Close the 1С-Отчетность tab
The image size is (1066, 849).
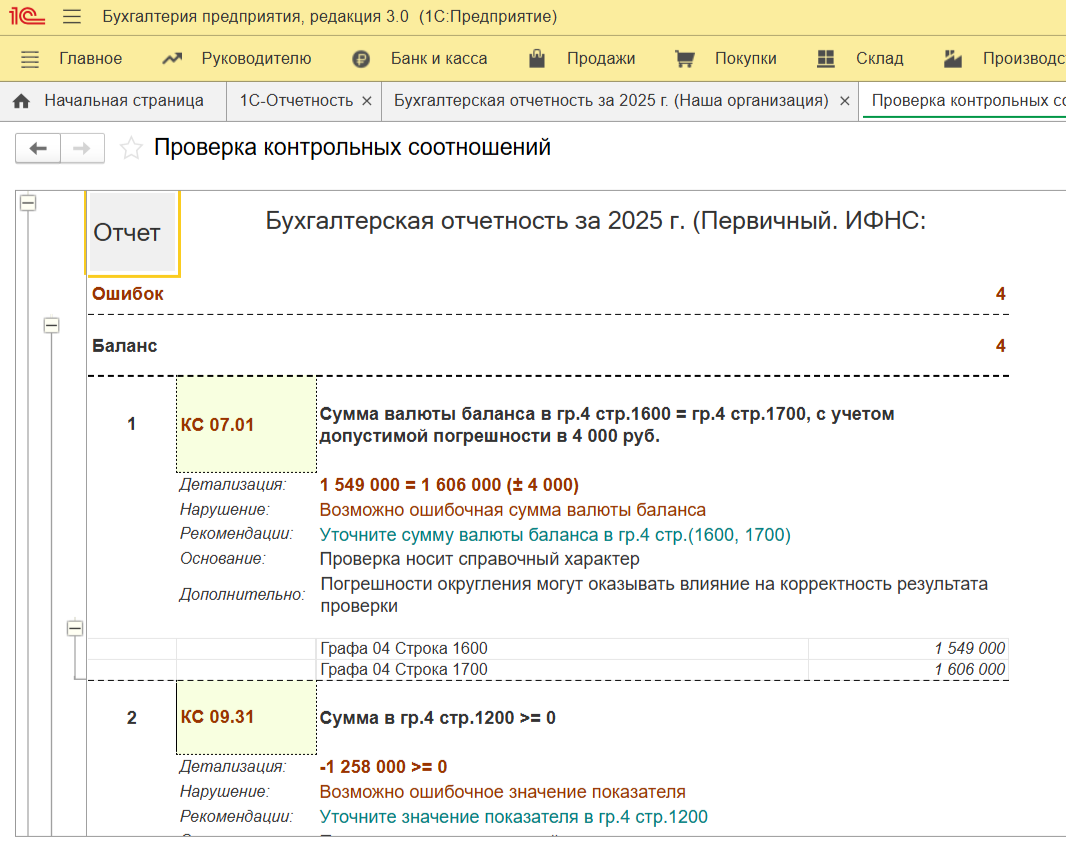367,101
